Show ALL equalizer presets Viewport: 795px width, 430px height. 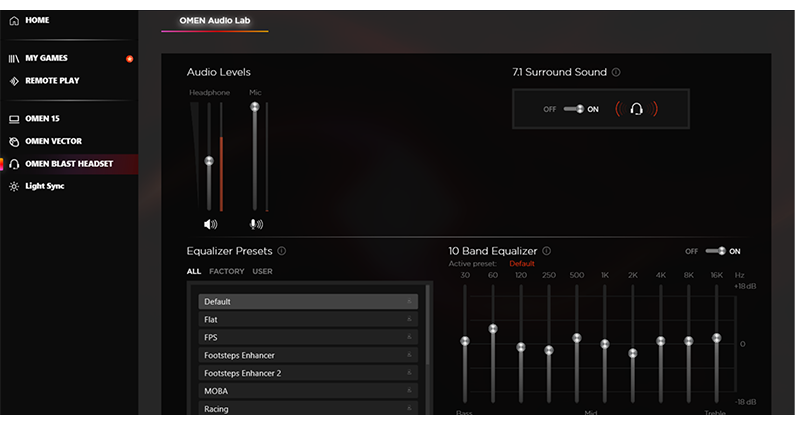click(194, 271)
